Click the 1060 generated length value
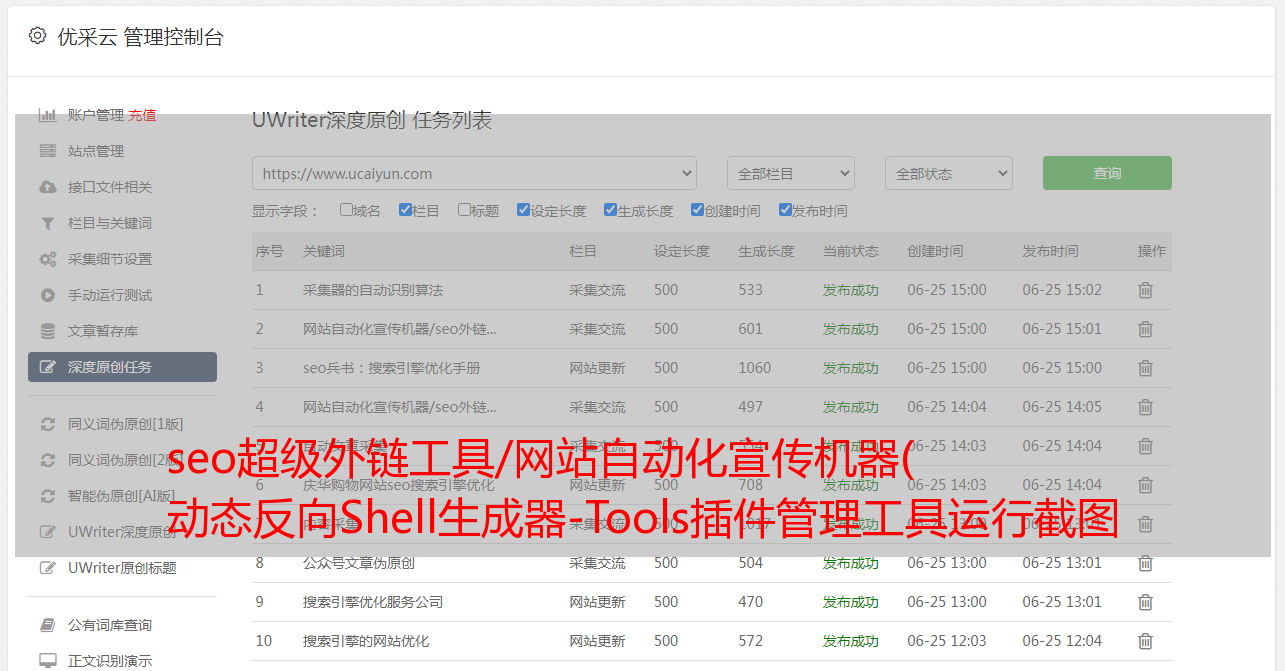The width and height of the screenshot is (1285, 671). pyautogui.click(x=755, y=368)
